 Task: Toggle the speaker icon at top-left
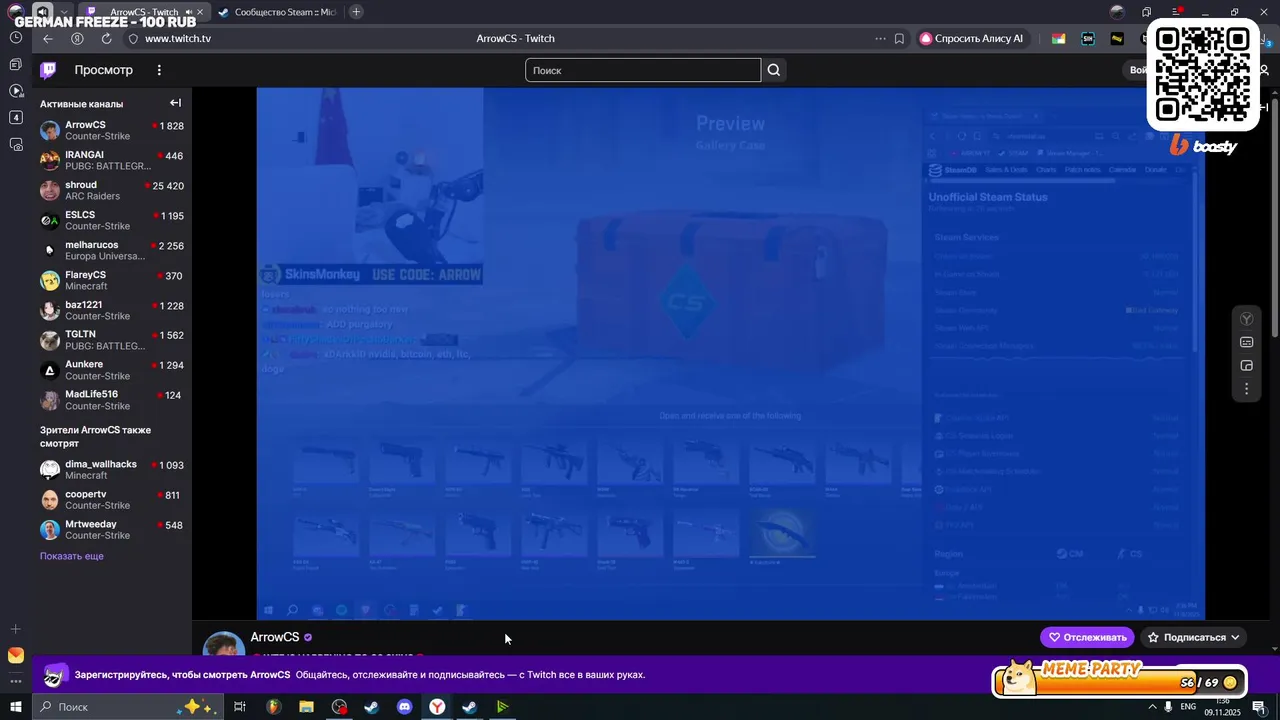pyautogui.click(x=43, y=12)
